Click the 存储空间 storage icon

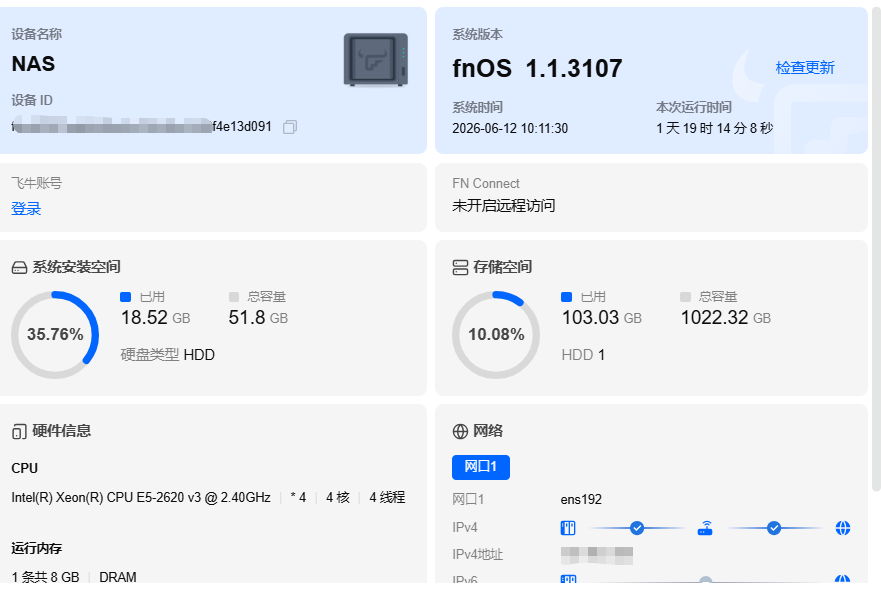tap(460, 267)
